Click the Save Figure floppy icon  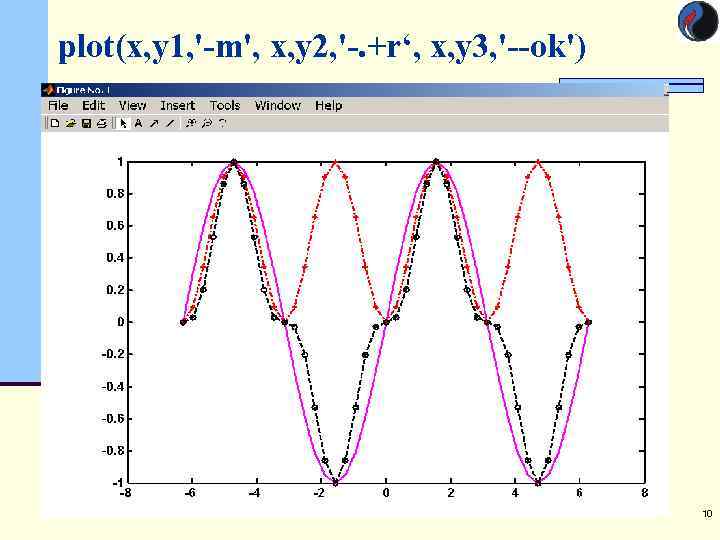[x=86, y=123]
